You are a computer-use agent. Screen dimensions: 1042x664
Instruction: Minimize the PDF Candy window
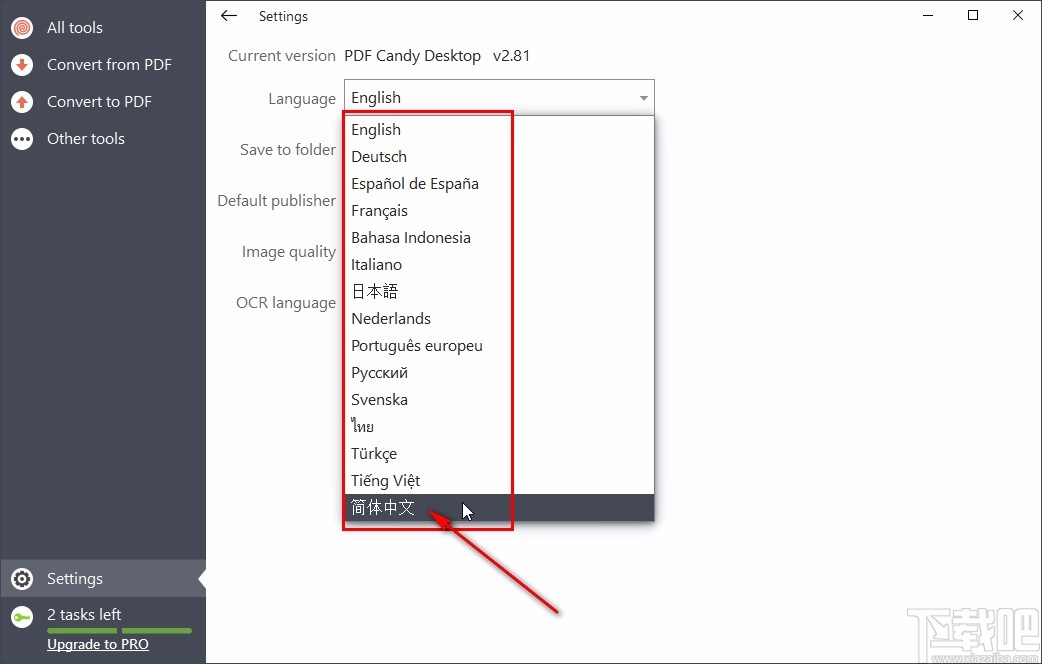pyautogui.click(x=928, y=15)
